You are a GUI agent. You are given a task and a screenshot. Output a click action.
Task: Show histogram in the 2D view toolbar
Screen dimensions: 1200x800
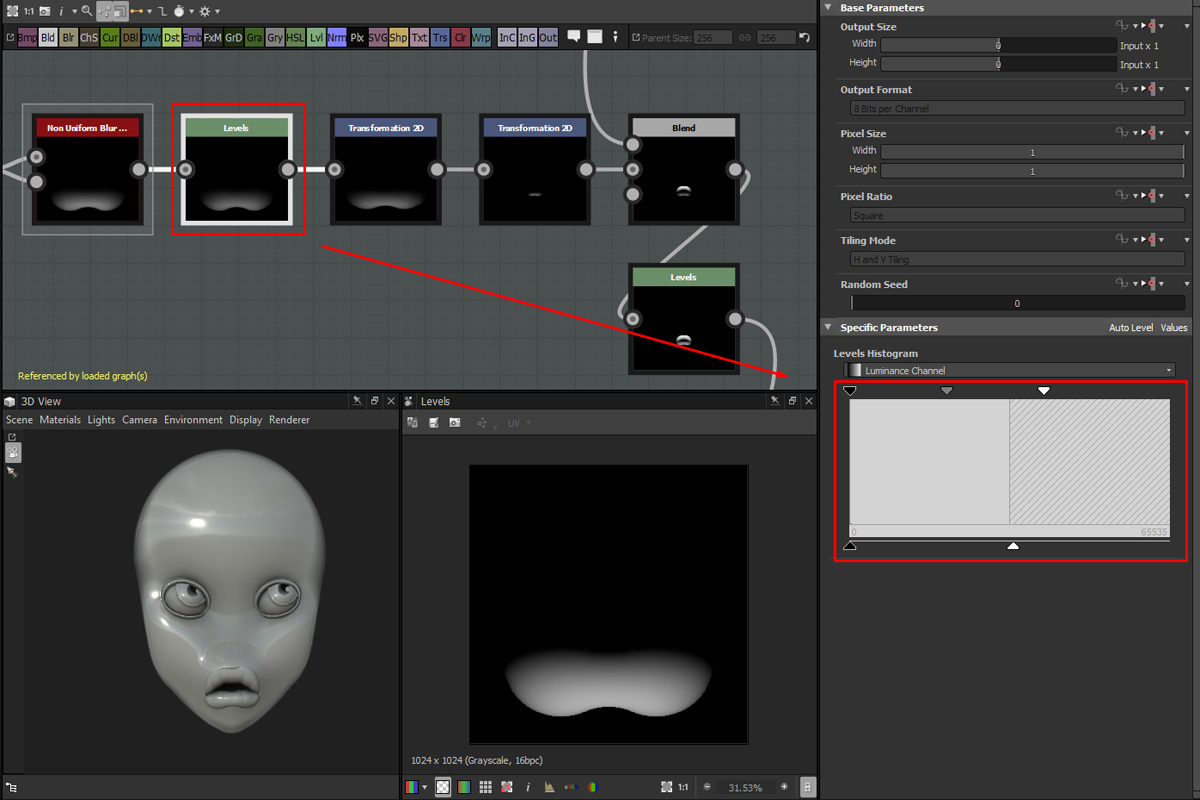pyautogui.click(x=548, y=787)
